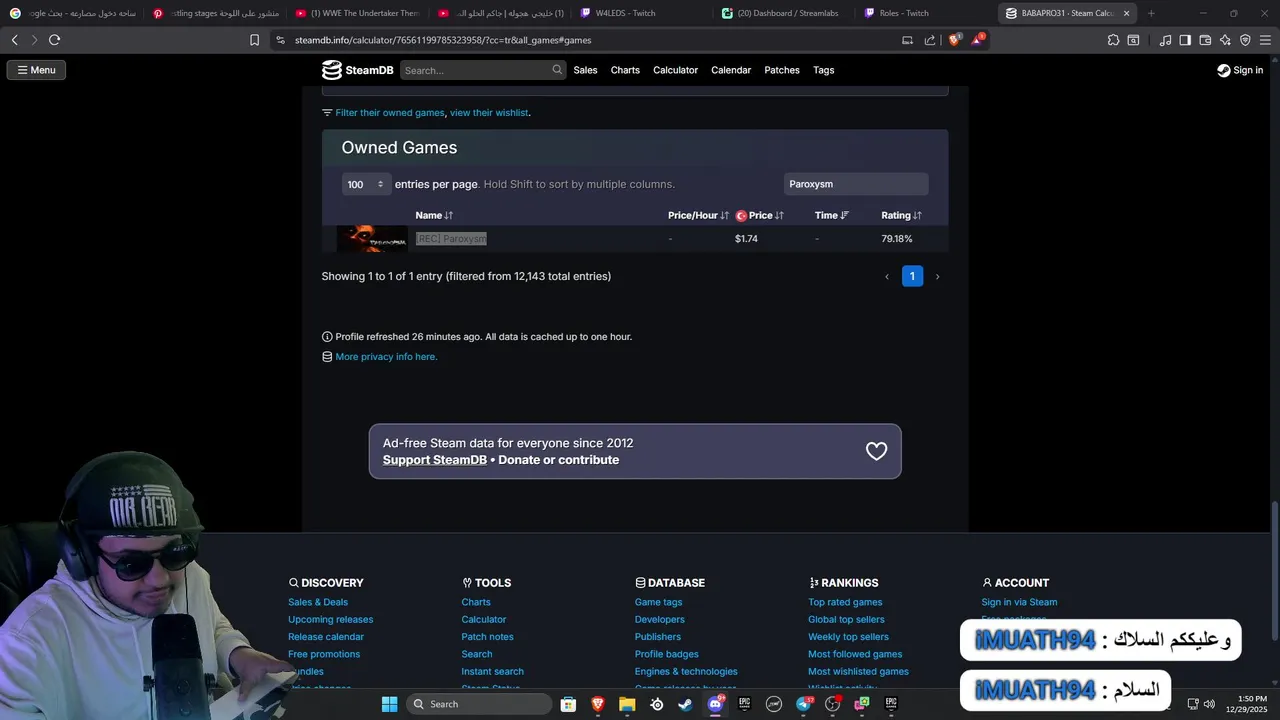
Task: Sort table by Price/Hour column
Action: click(698, 215)
